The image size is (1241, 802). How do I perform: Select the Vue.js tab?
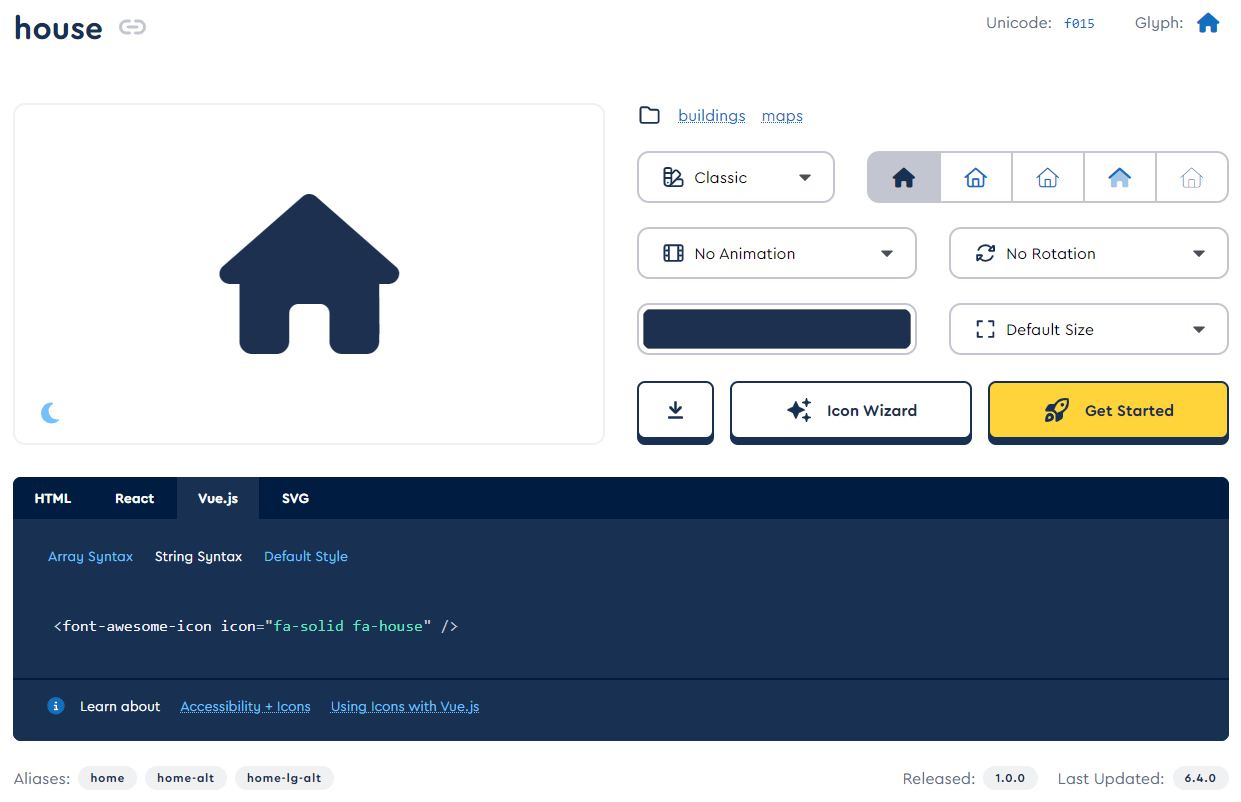tap(218, 498)
